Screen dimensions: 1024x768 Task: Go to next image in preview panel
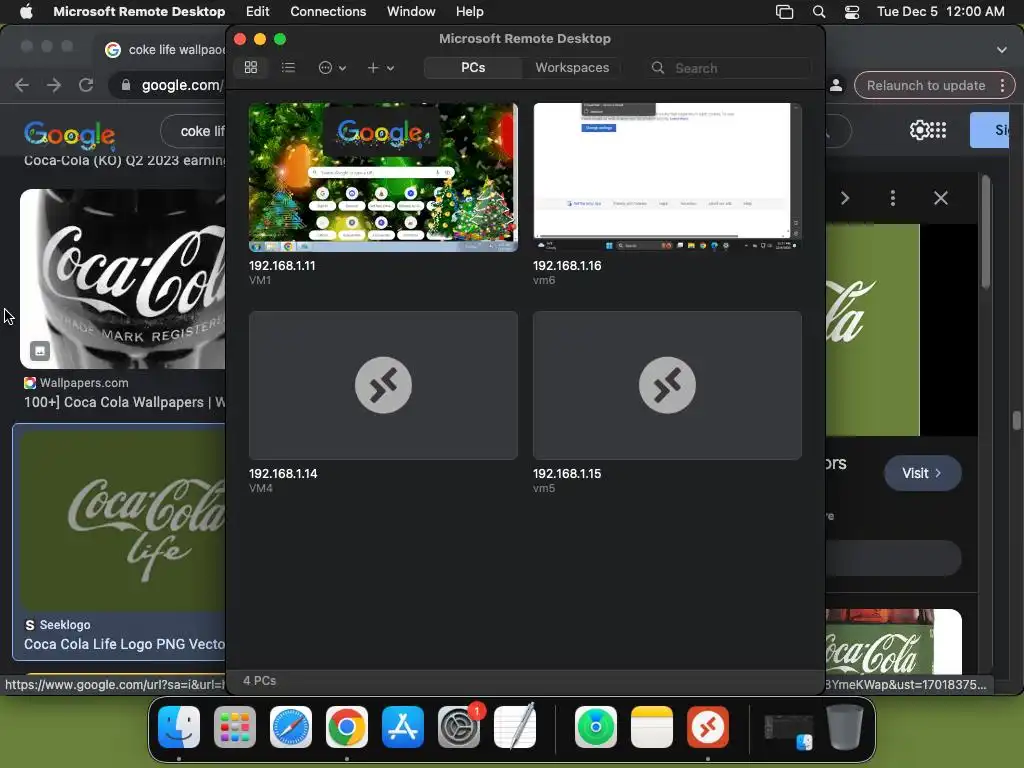[x=844, y=198]
